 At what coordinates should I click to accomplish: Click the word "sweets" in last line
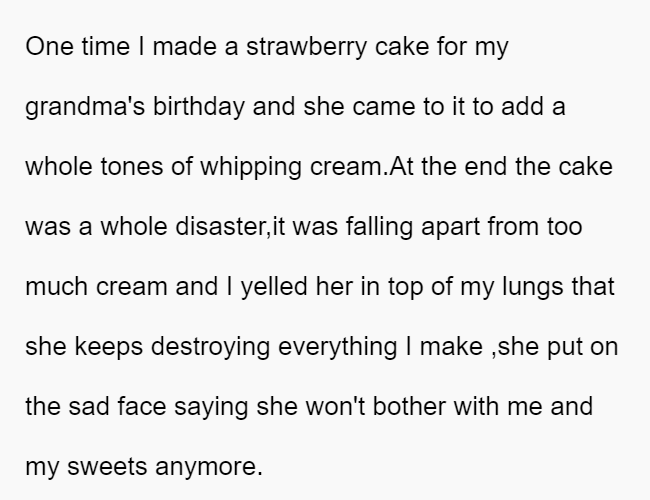(107, 467)
